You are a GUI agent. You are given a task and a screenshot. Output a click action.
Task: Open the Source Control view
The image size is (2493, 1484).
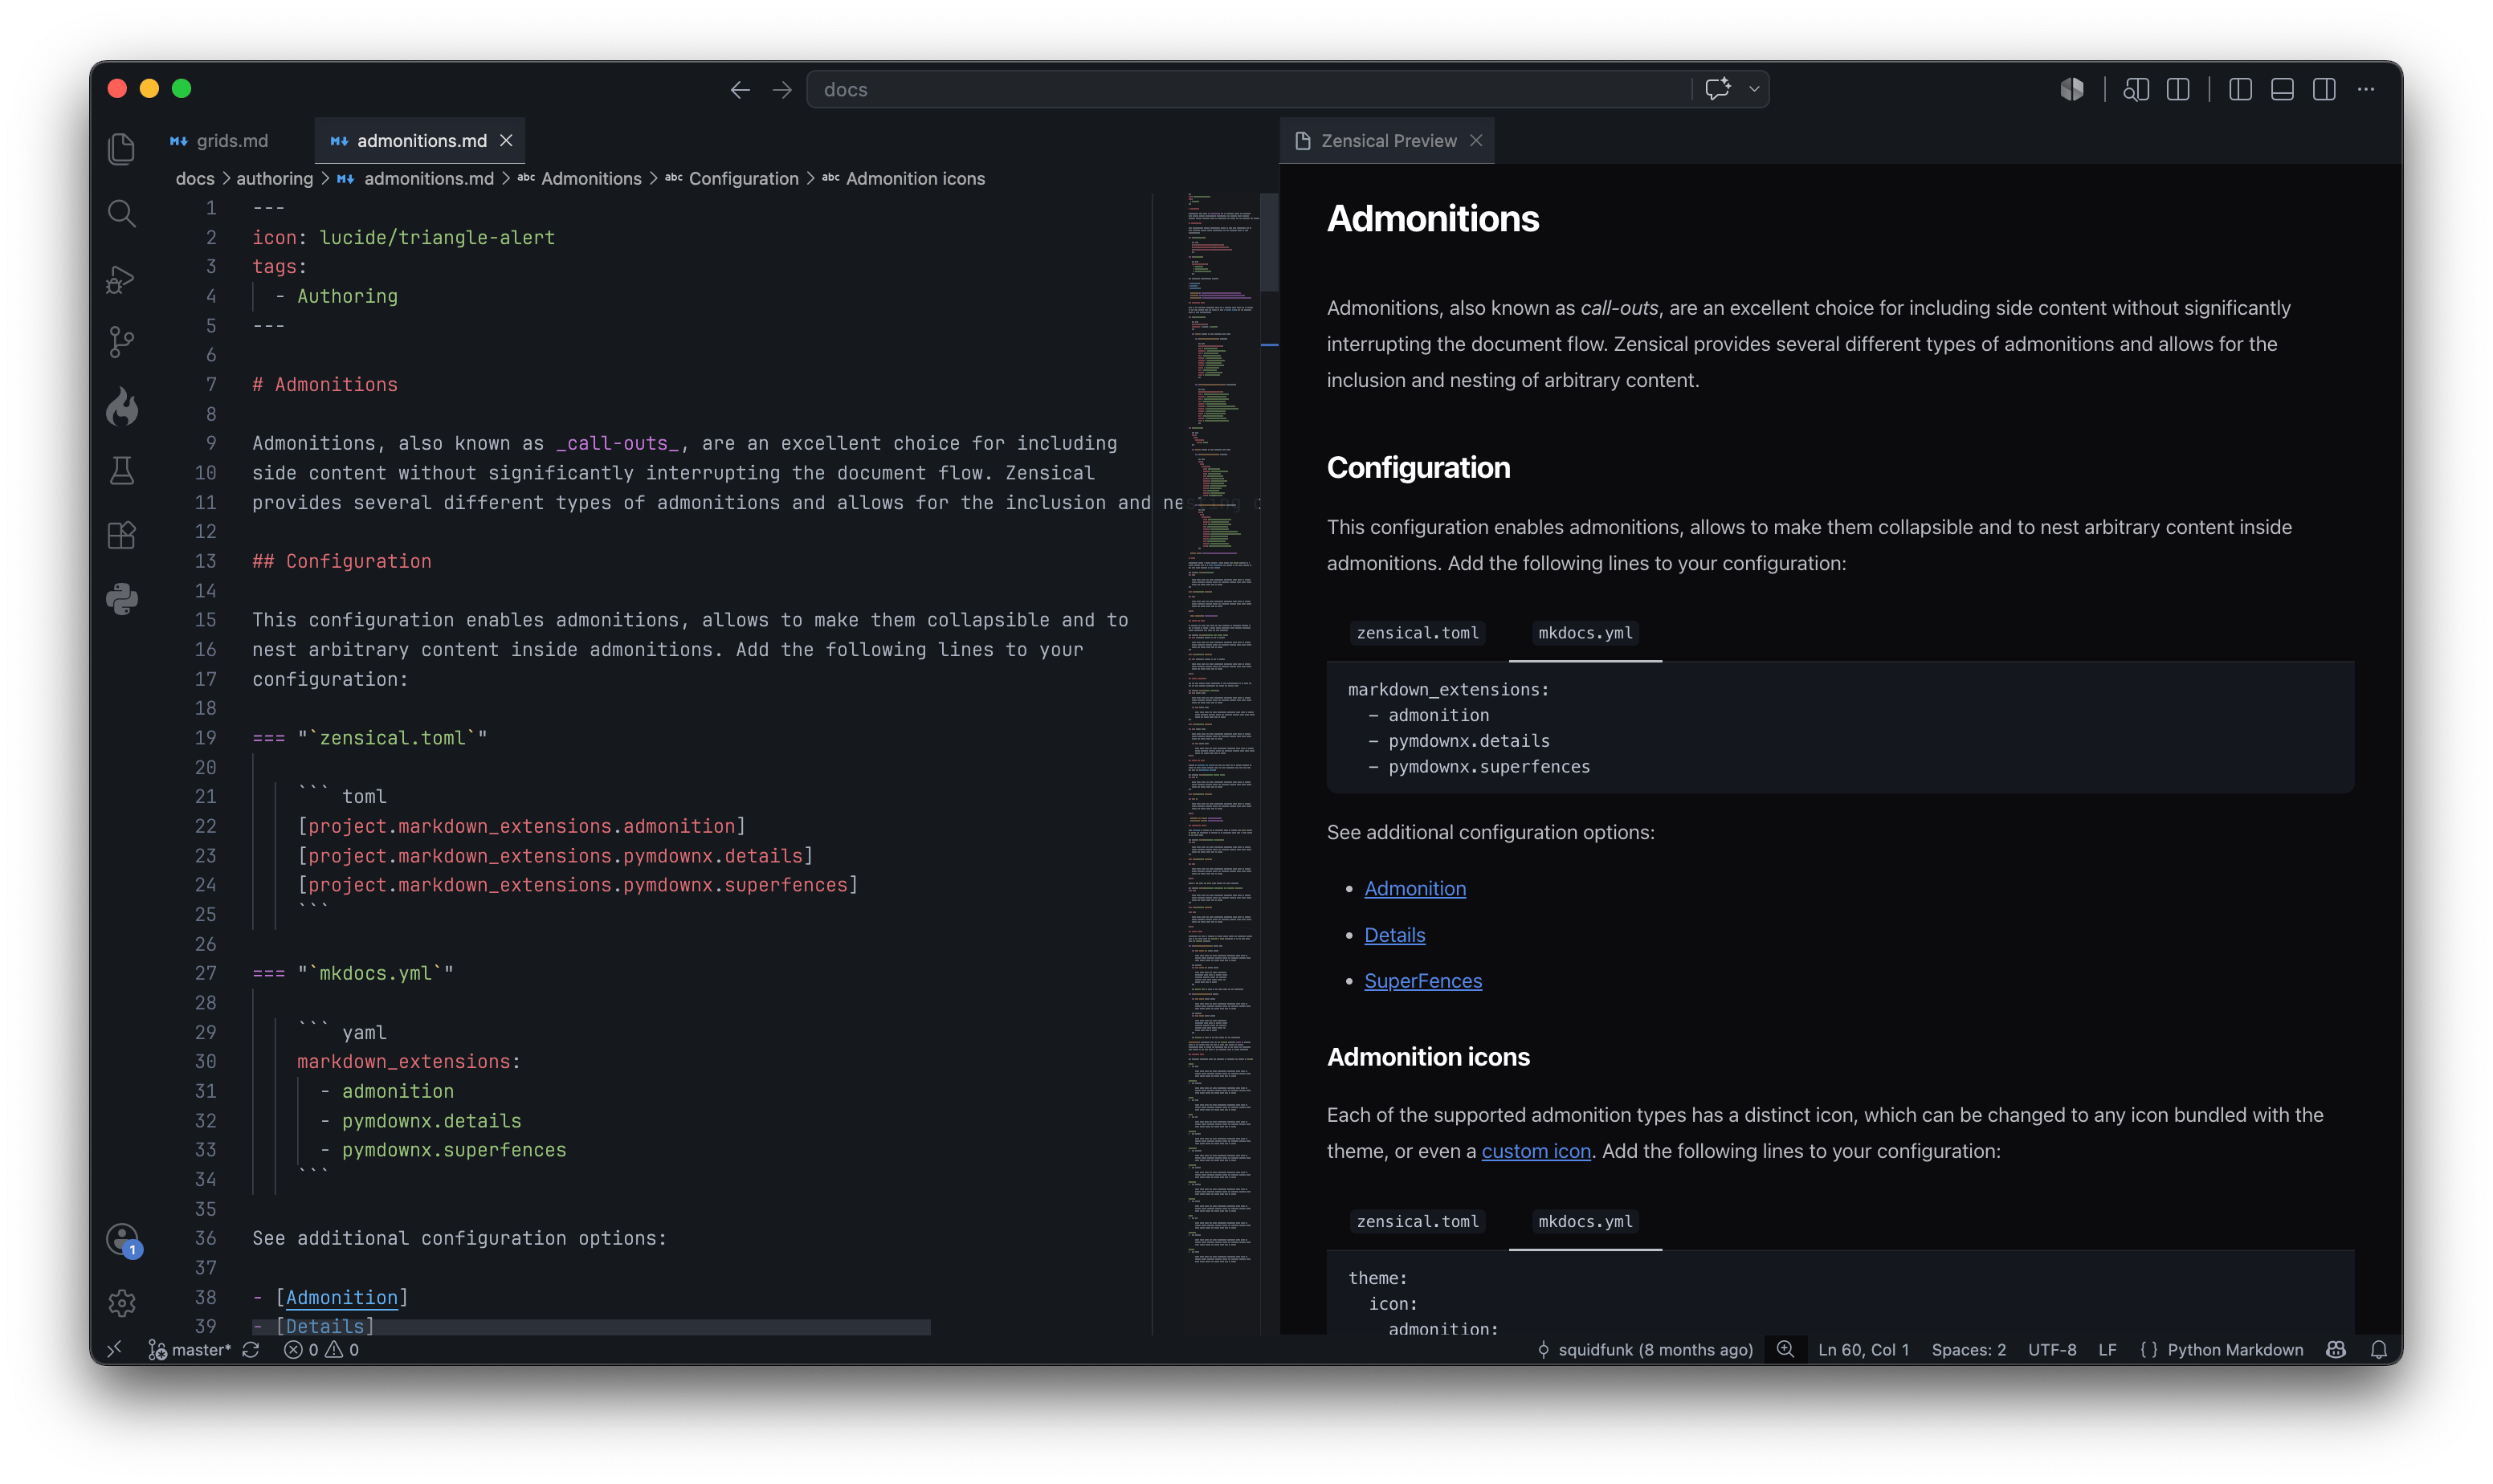point(121,342)
